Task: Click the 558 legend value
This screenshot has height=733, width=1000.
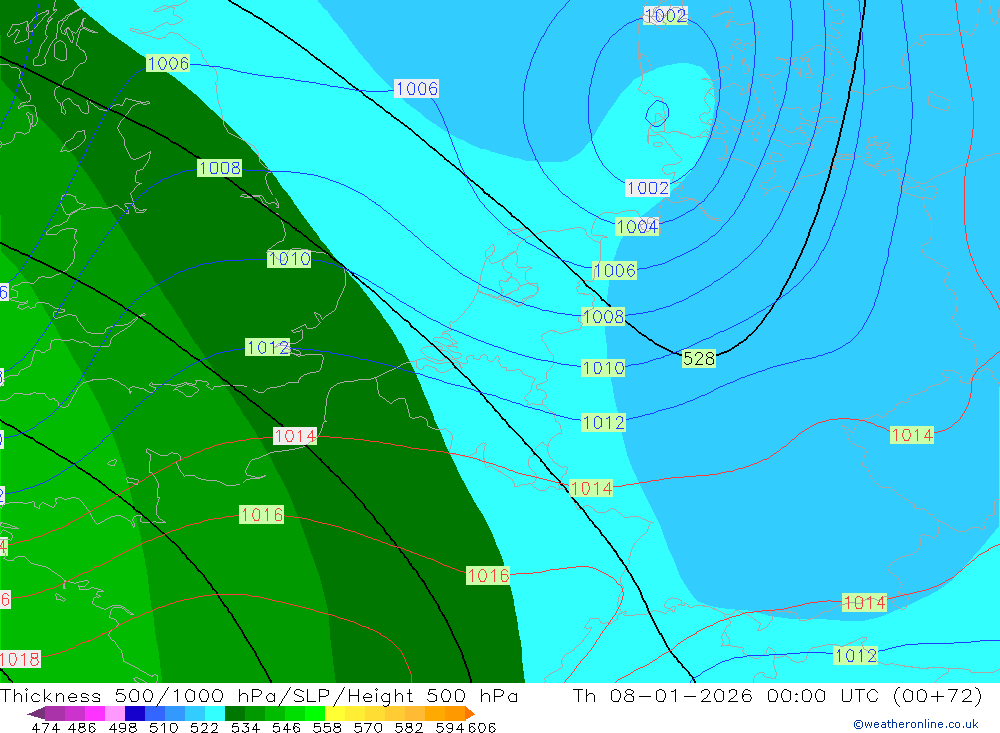Action: tap(327, 727)
